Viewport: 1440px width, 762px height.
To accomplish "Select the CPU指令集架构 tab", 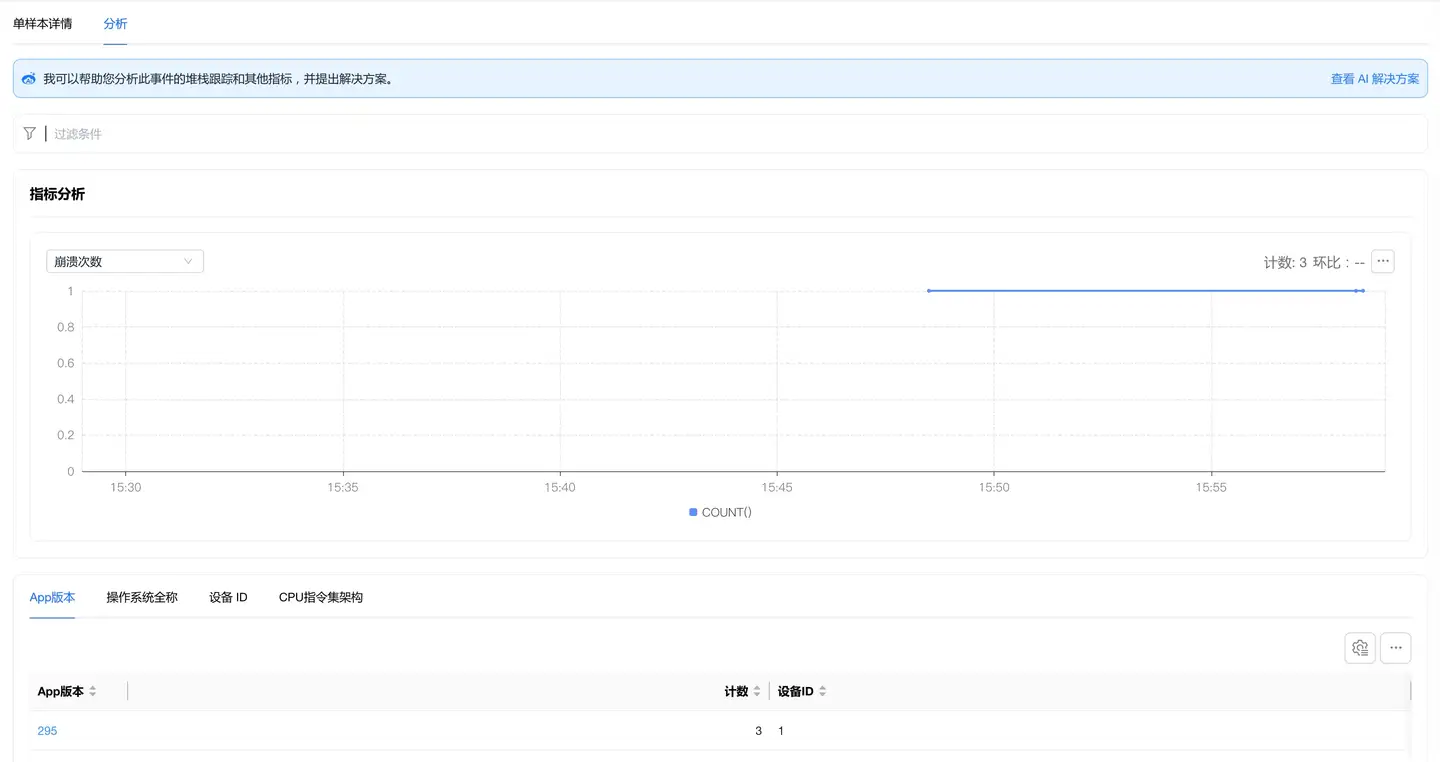I will click(320, 597).
